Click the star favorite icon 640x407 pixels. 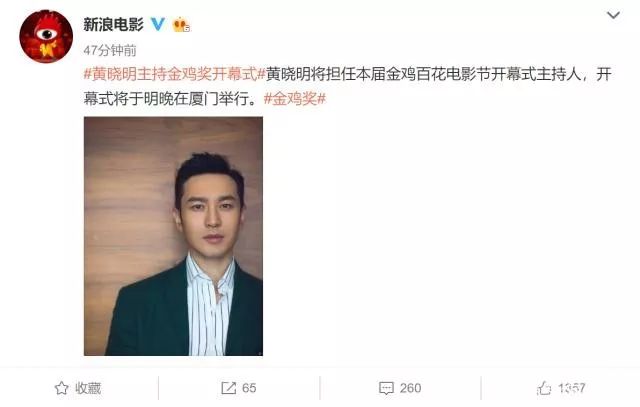pyautogui.click(x=62, y=388)
